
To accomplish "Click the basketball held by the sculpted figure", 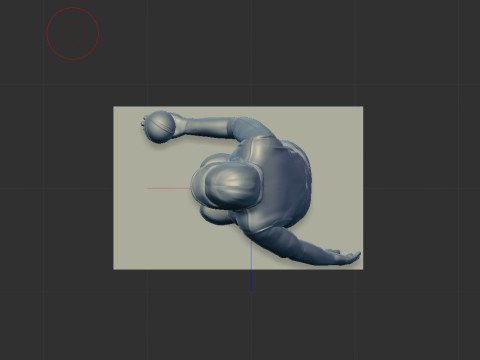I will [161, 127].
